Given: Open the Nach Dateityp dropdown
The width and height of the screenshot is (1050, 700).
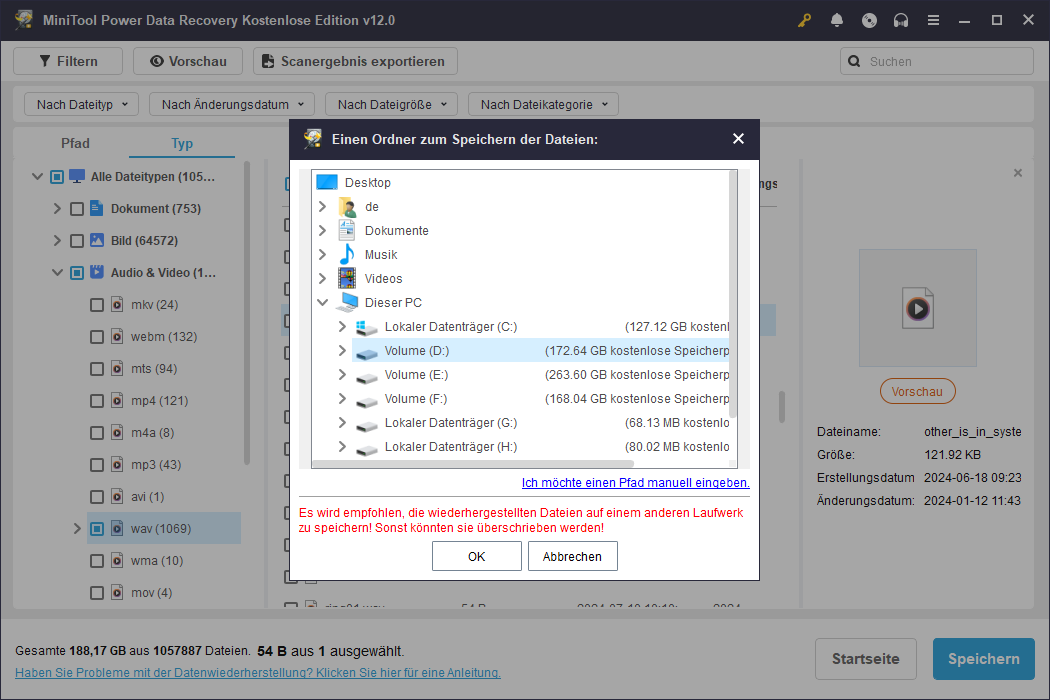Looking at the screenshot, I should 81,104.
